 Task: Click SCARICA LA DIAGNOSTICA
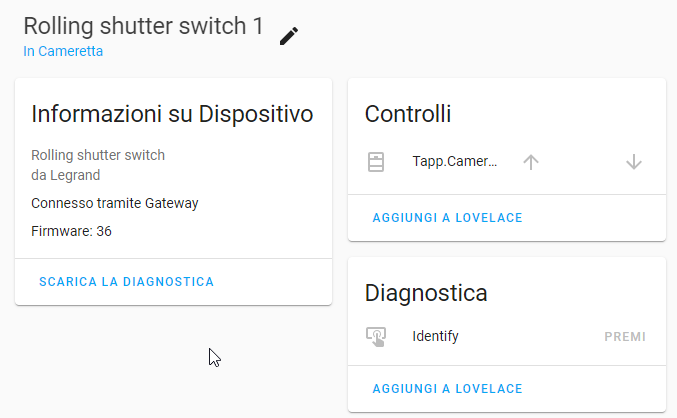[127, 282]
